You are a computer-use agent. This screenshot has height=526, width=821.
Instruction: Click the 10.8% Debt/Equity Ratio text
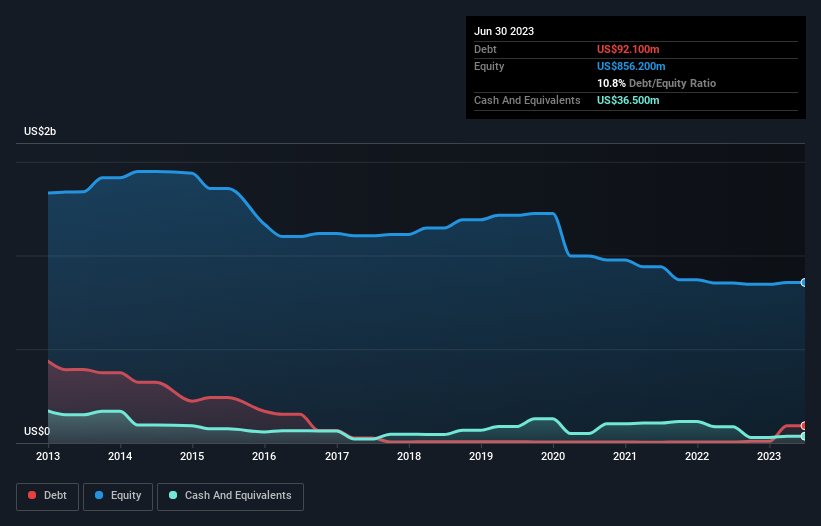point(656,83)
